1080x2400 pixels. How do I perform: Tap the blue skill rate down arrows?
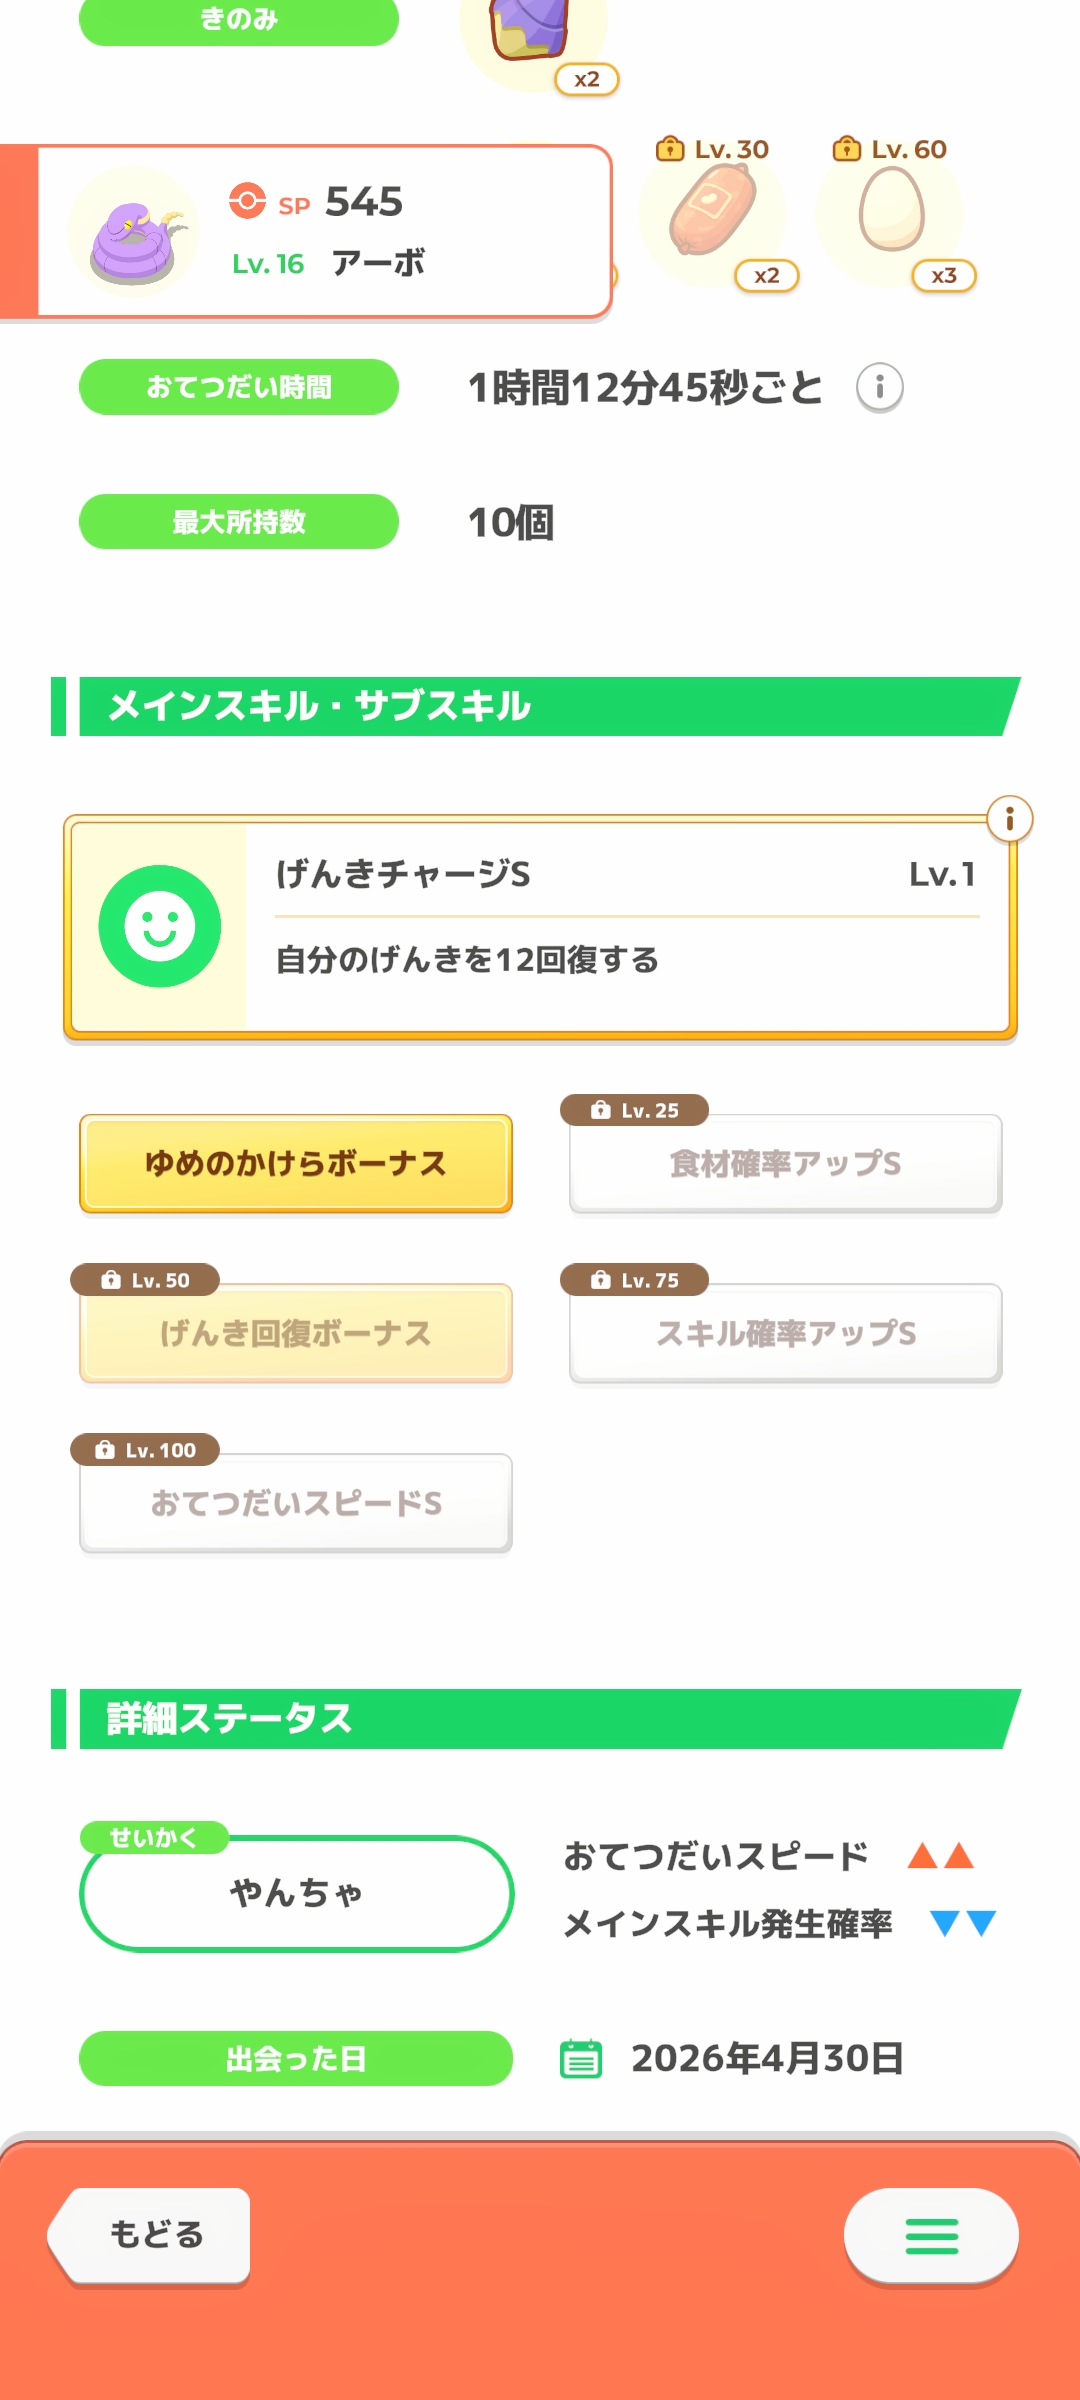962,1923
